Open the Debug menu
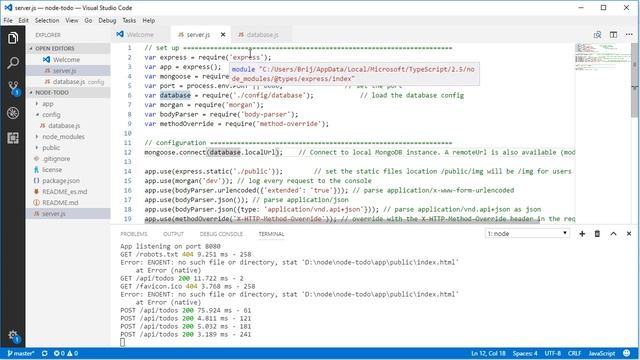Screen dimensions: 640x360 [107, 20]
